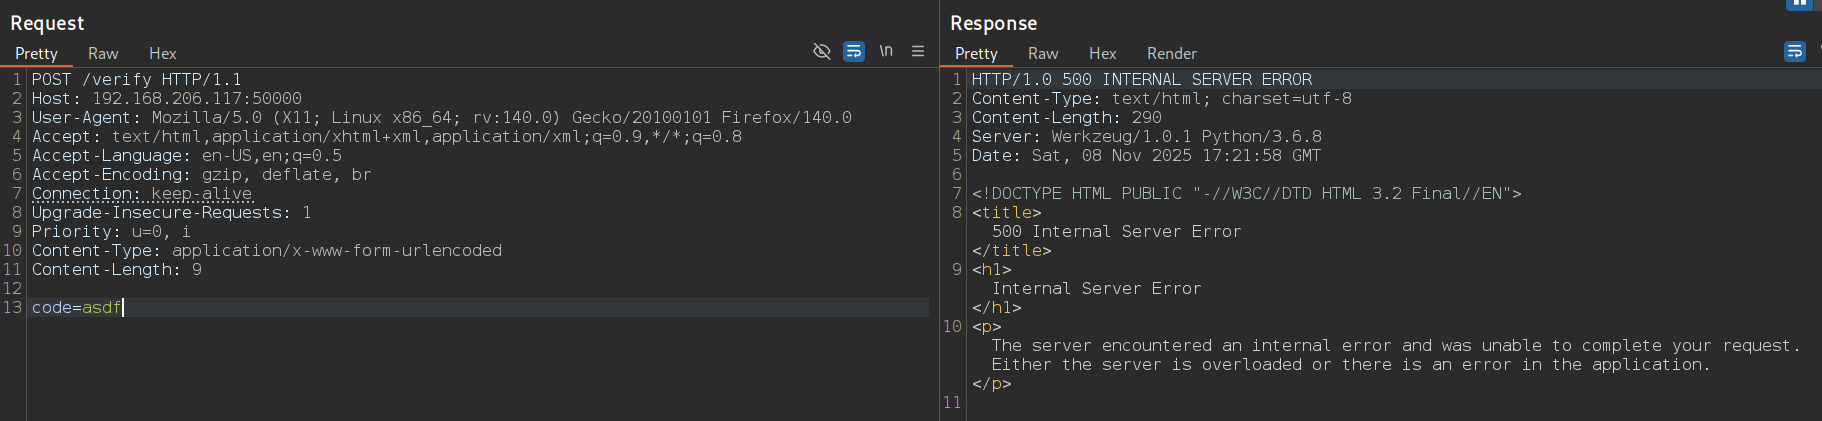Open the Response Render tab
Screen dimensions: 1822x421
(1171, 54)
